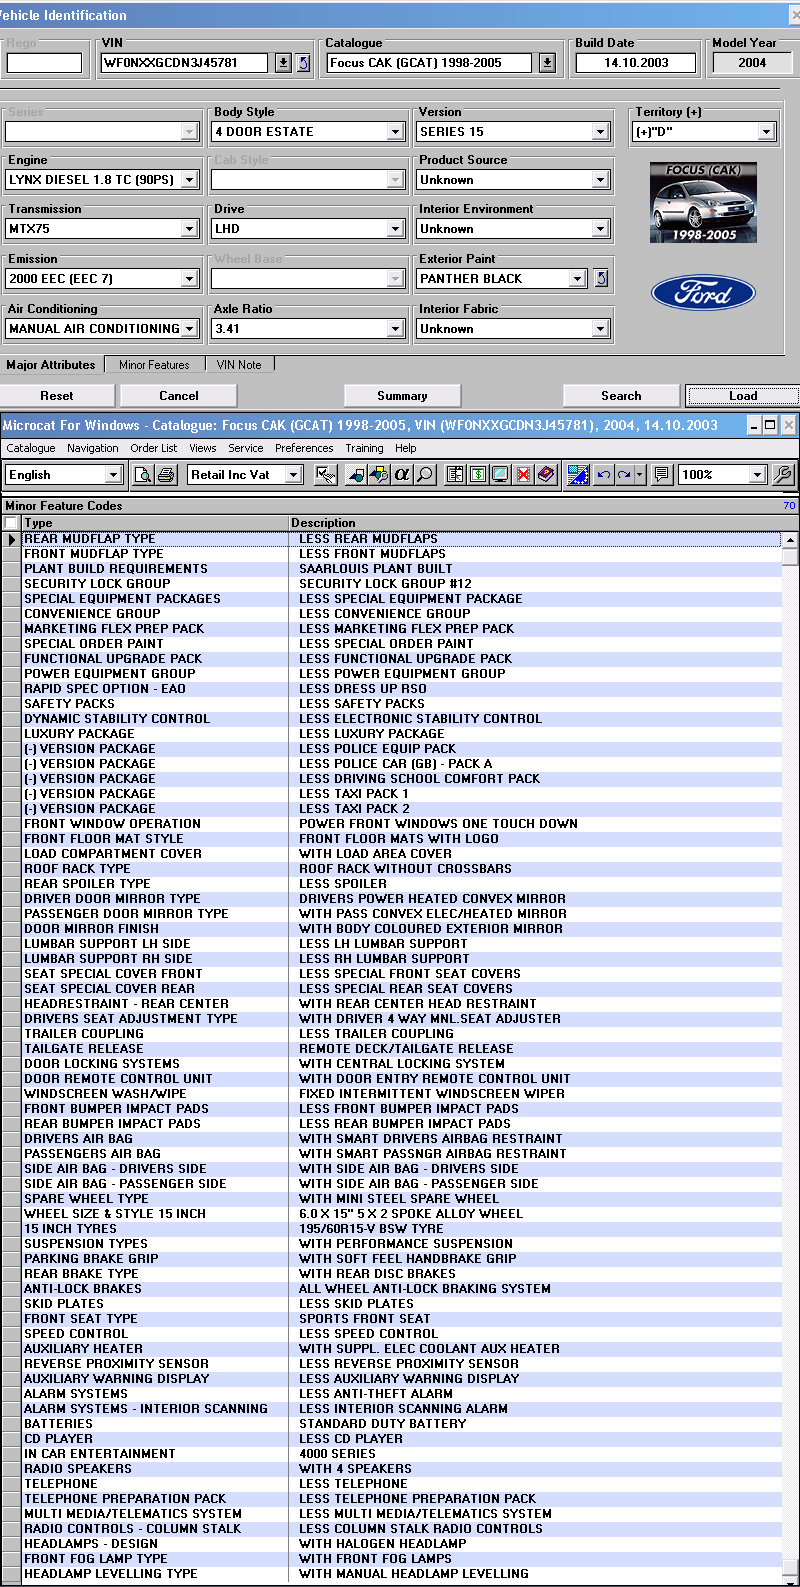
Task: Click the wrench settings icon
Action: 783,475
